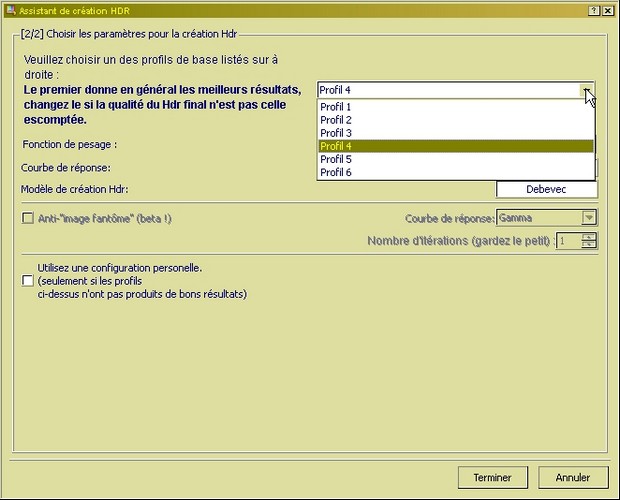The image size is (620, 500).
Task: Increase the number of iterations
Action: [x=589, y=237]
